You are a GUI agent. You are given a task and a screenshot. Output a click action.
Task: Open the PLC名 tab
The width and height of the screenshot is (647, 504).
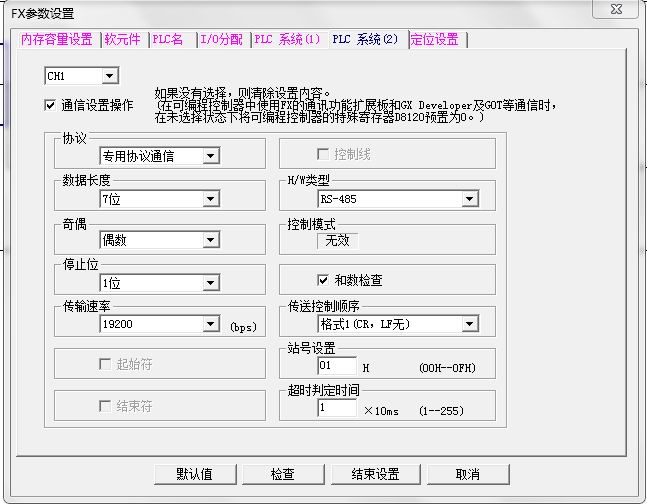point(169,40)
